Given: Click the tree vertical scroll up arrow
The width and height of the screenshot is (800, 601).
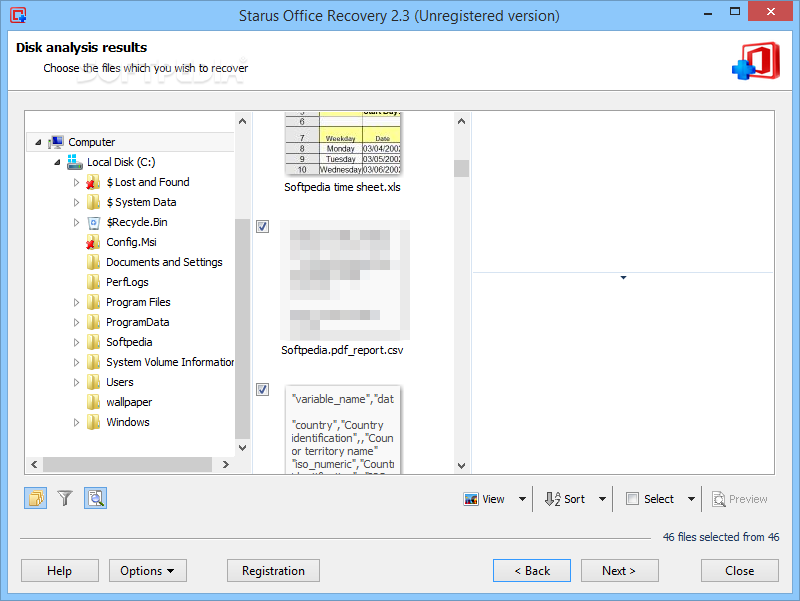Looking at the screenshot, I should point(242,121).
